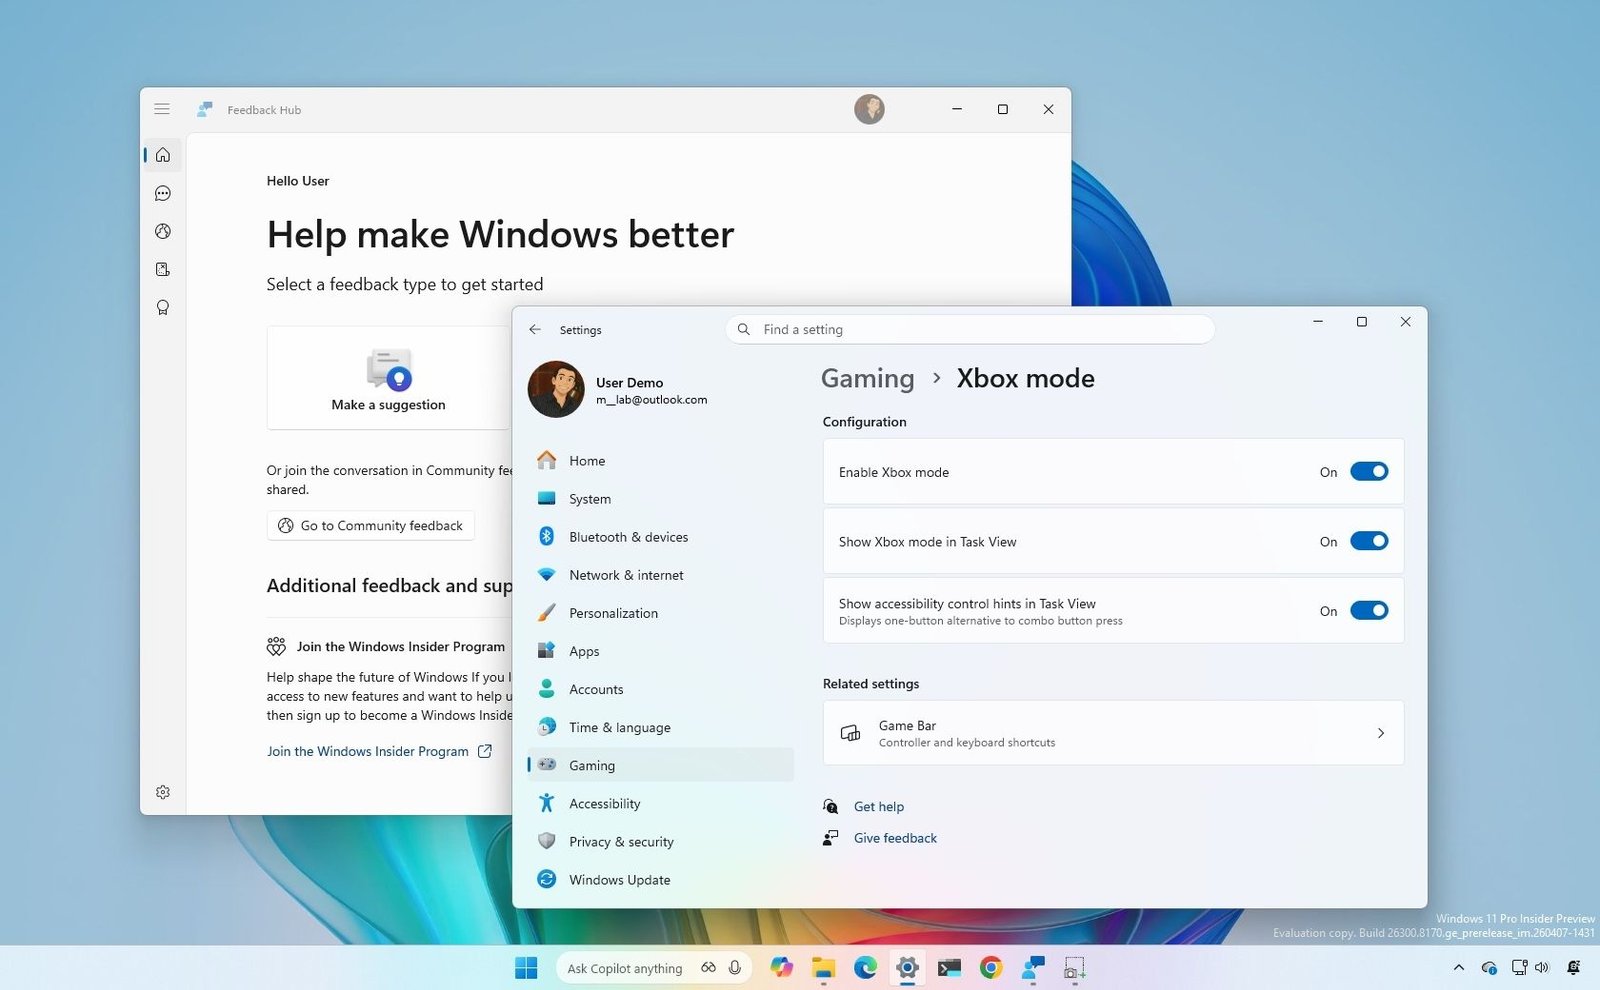Go back using Settings back arrow
The image size is (1600, 990).
[x=535, y=330]
